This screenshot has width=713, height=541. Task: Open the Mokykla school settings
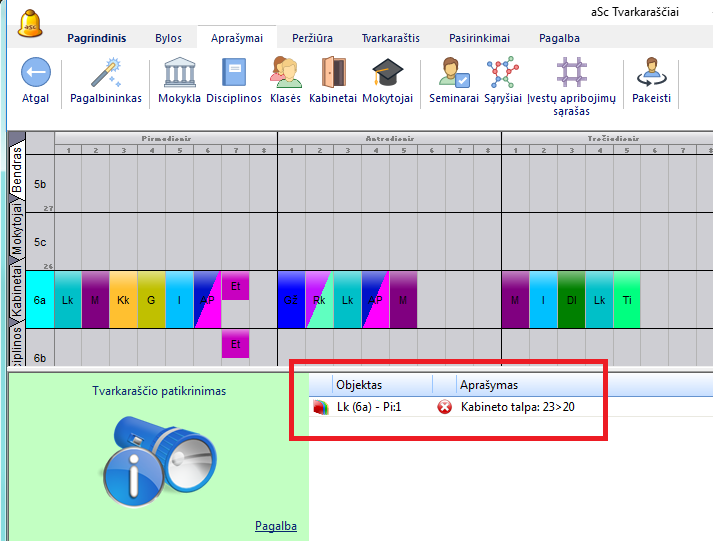[x=180, y=74]
